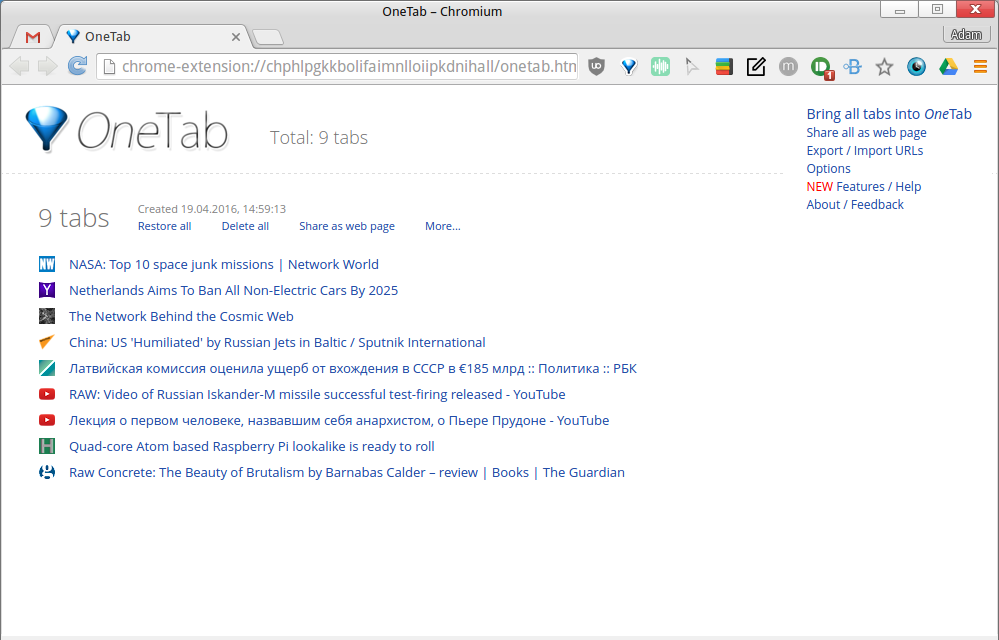Click the YouTube favicon beside RAW Iskander video
Screen dimensions: 999x640
(47, 394)
